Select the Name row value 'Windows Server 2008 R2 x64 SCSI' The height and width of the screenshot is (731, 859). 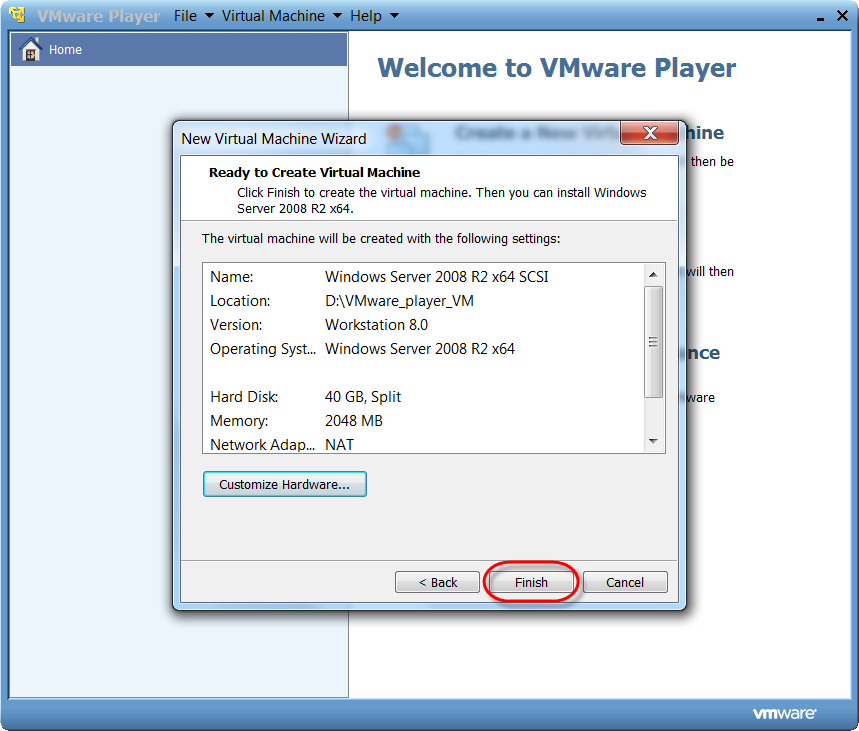(437, 277)
